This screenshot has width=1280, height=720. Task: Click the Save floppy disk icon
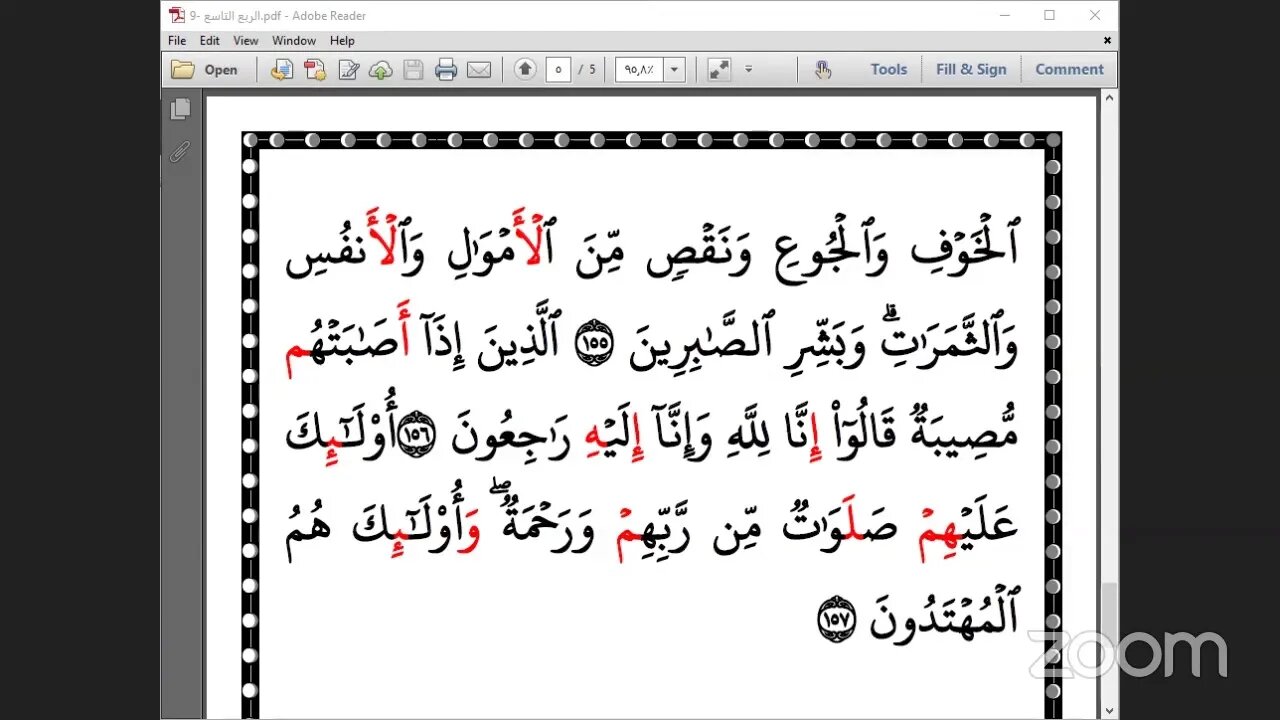(x=413, y=69)
